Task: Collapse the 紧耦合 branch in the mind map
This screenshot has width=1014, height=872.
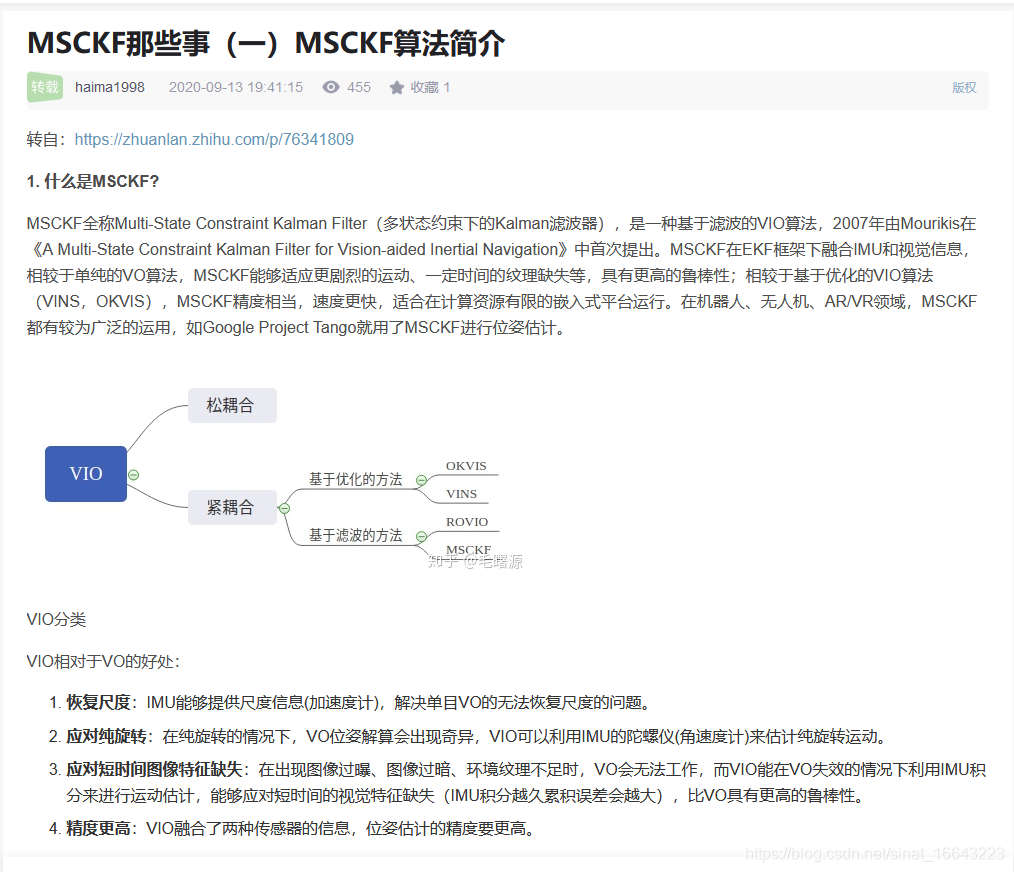Action: coord(285,509)
